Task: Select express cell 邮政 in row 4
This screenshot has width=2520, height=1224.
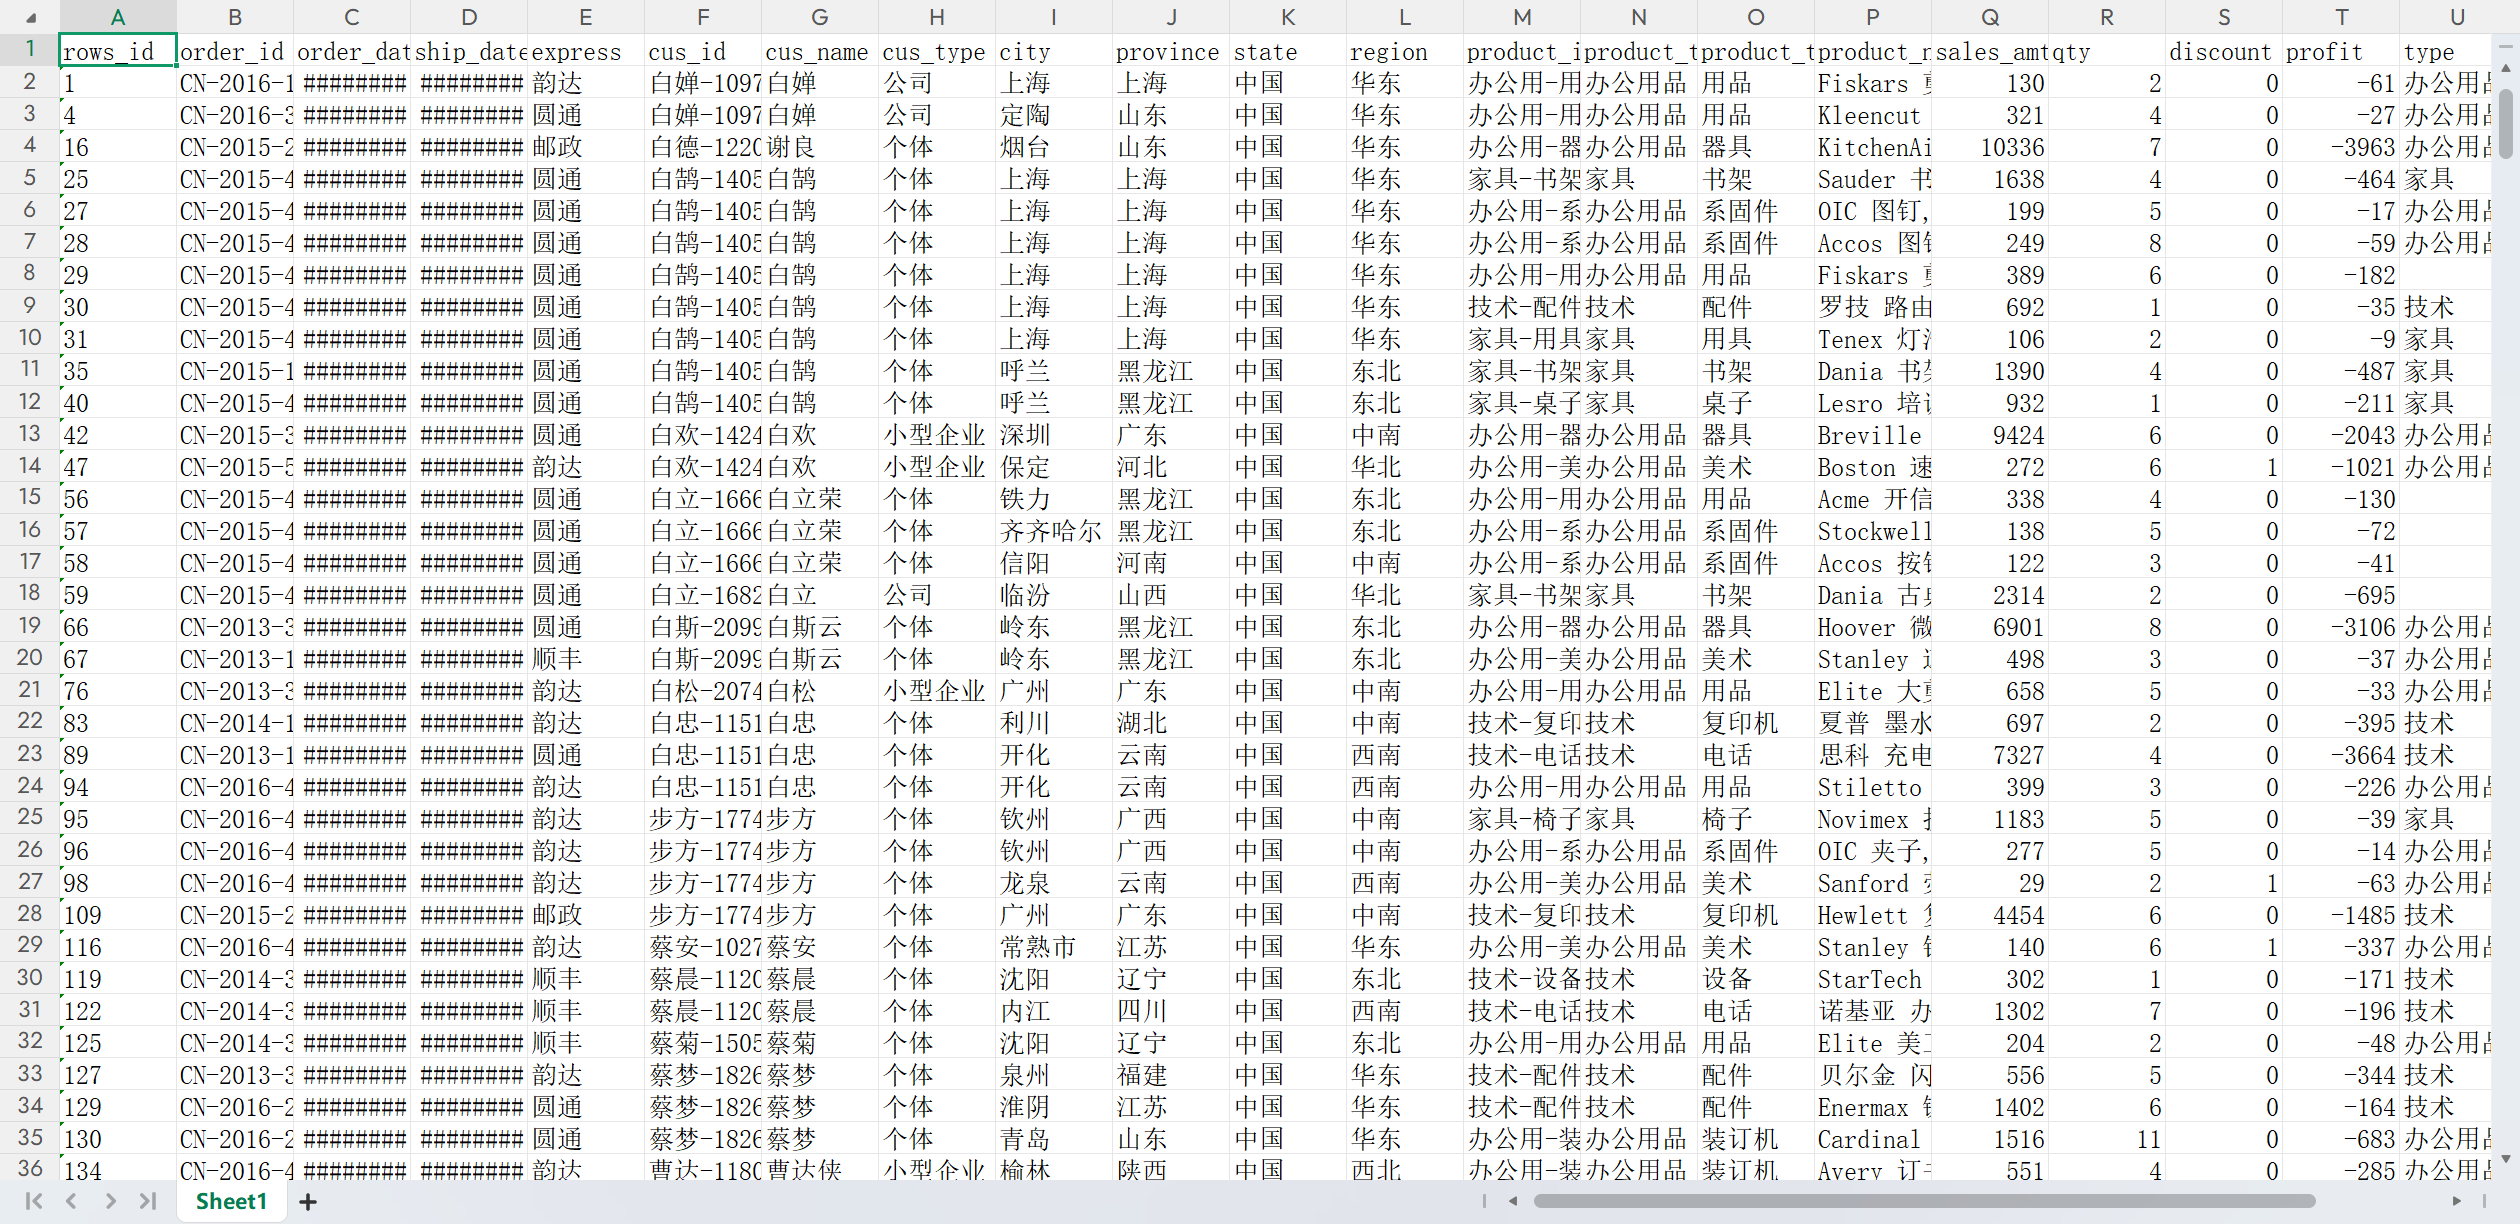Action: pyautogui.click(x=586, y=147)
